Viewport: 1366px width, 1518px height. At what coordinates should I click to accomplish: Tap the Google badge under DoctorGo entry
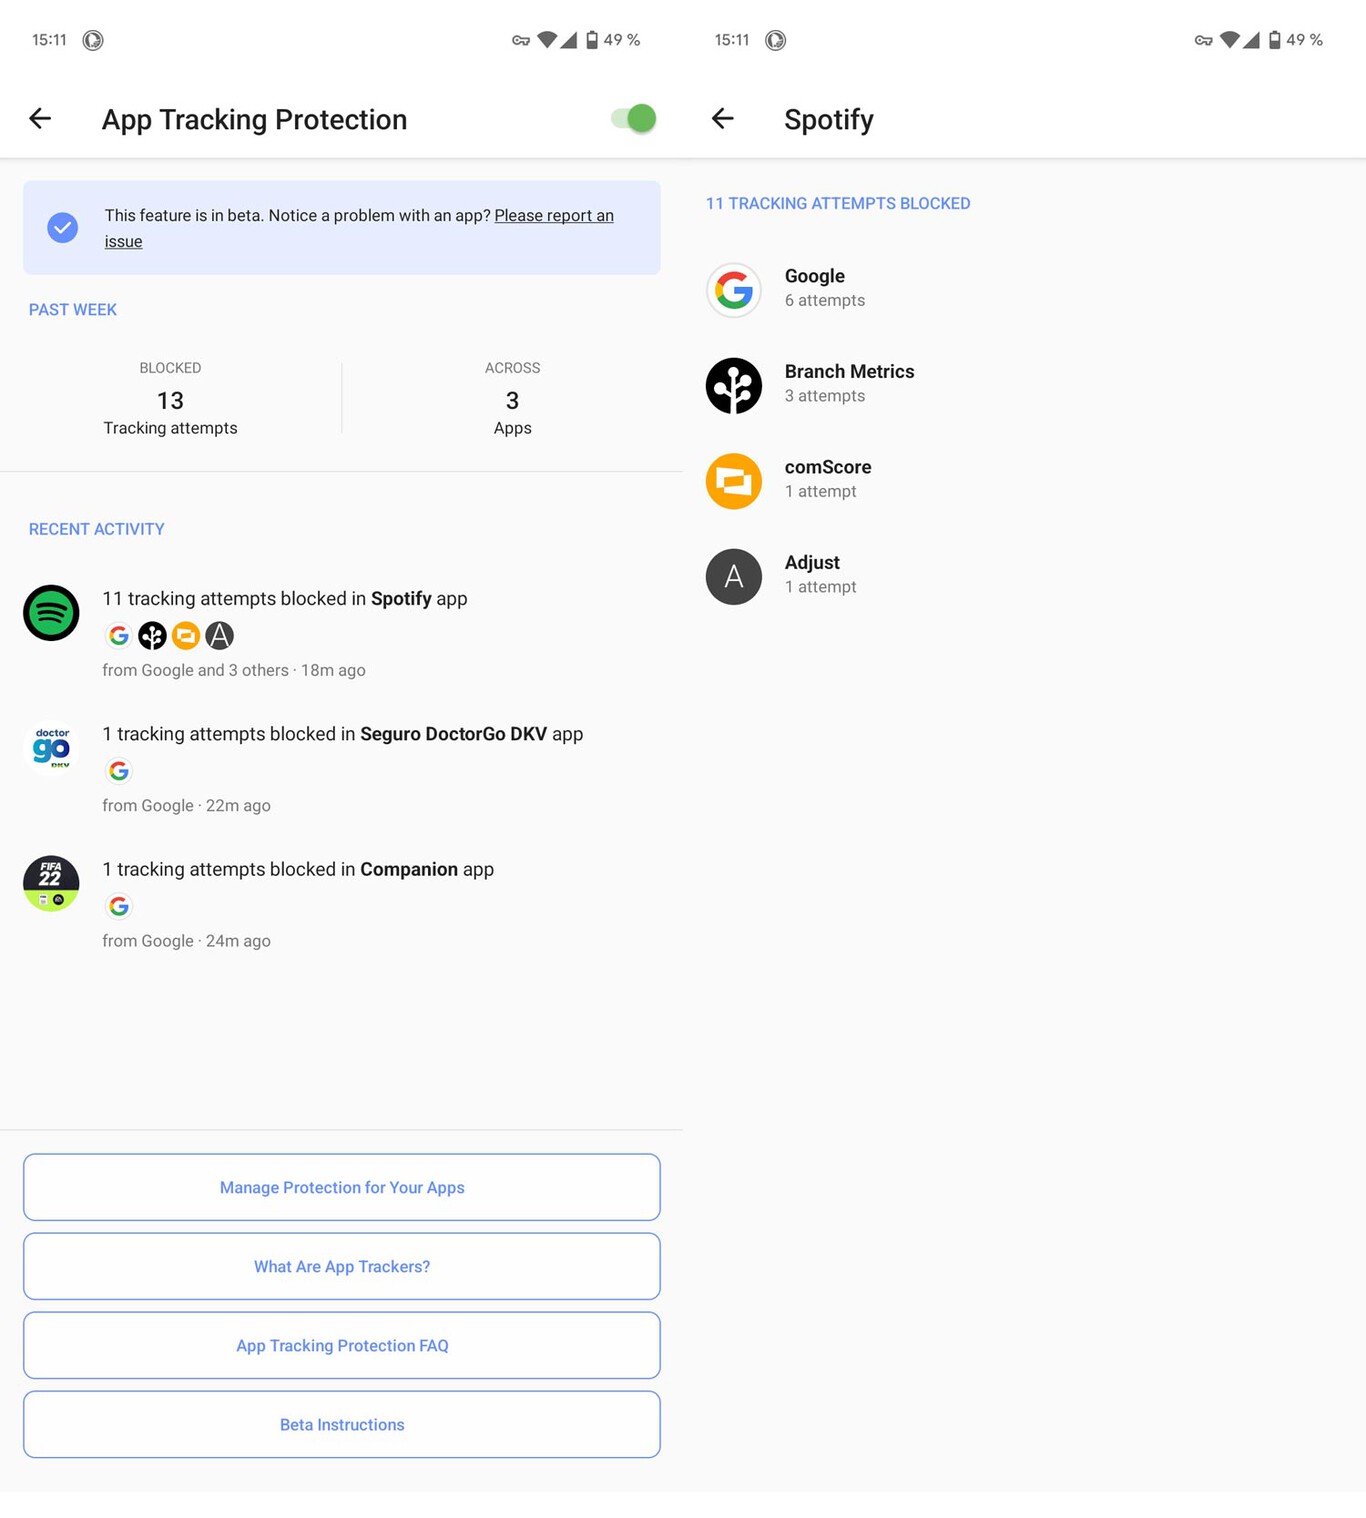click(x=119, y=771)
